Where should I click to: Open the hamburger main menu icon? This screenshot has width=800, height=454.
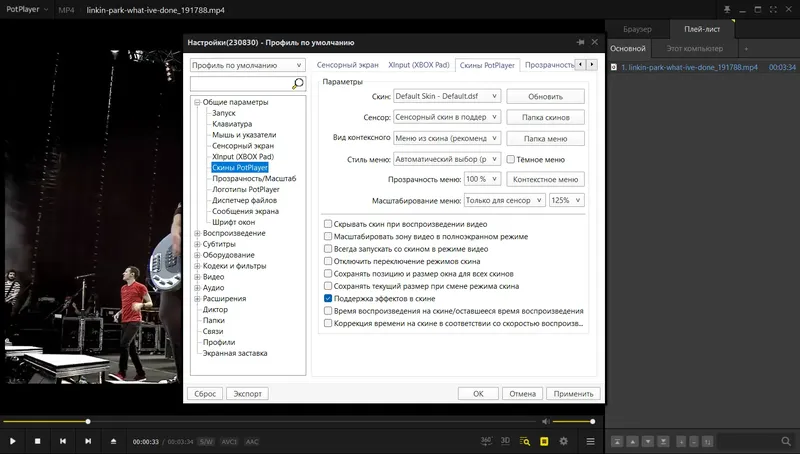[x=590, y=441]
